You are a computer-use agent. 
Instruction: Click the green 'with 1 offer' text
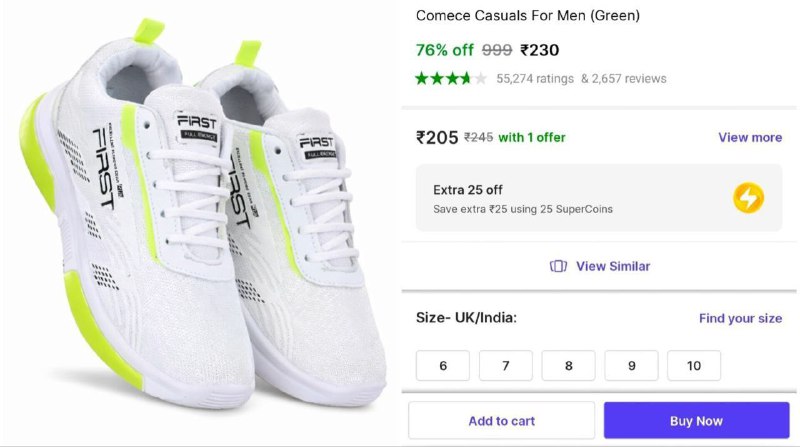point(532,138)
